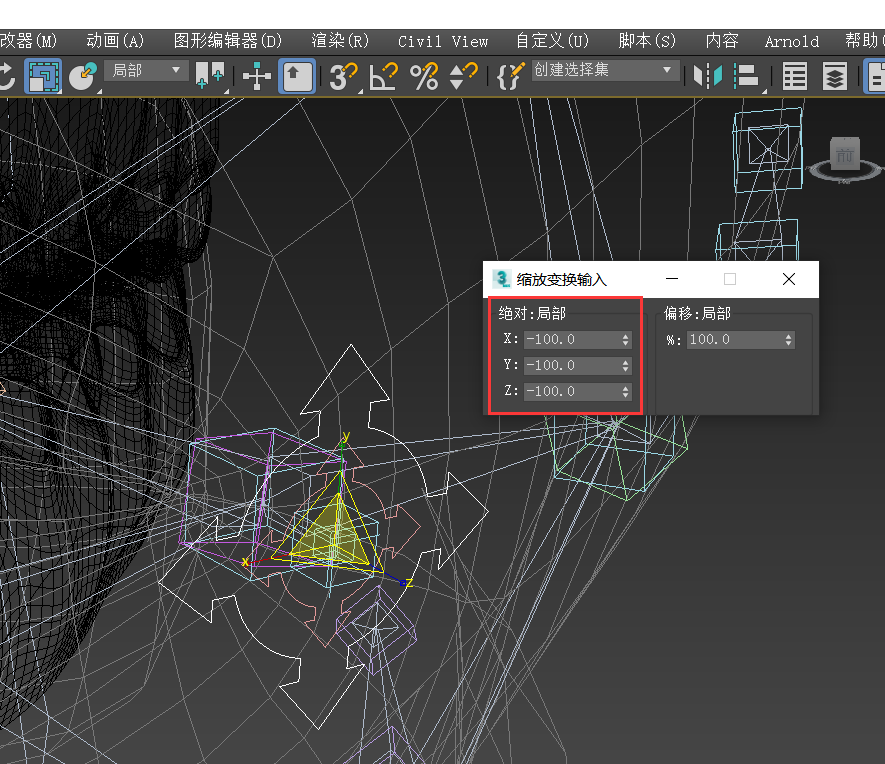Toggle spinner snap in toolbar

(463, 76)
